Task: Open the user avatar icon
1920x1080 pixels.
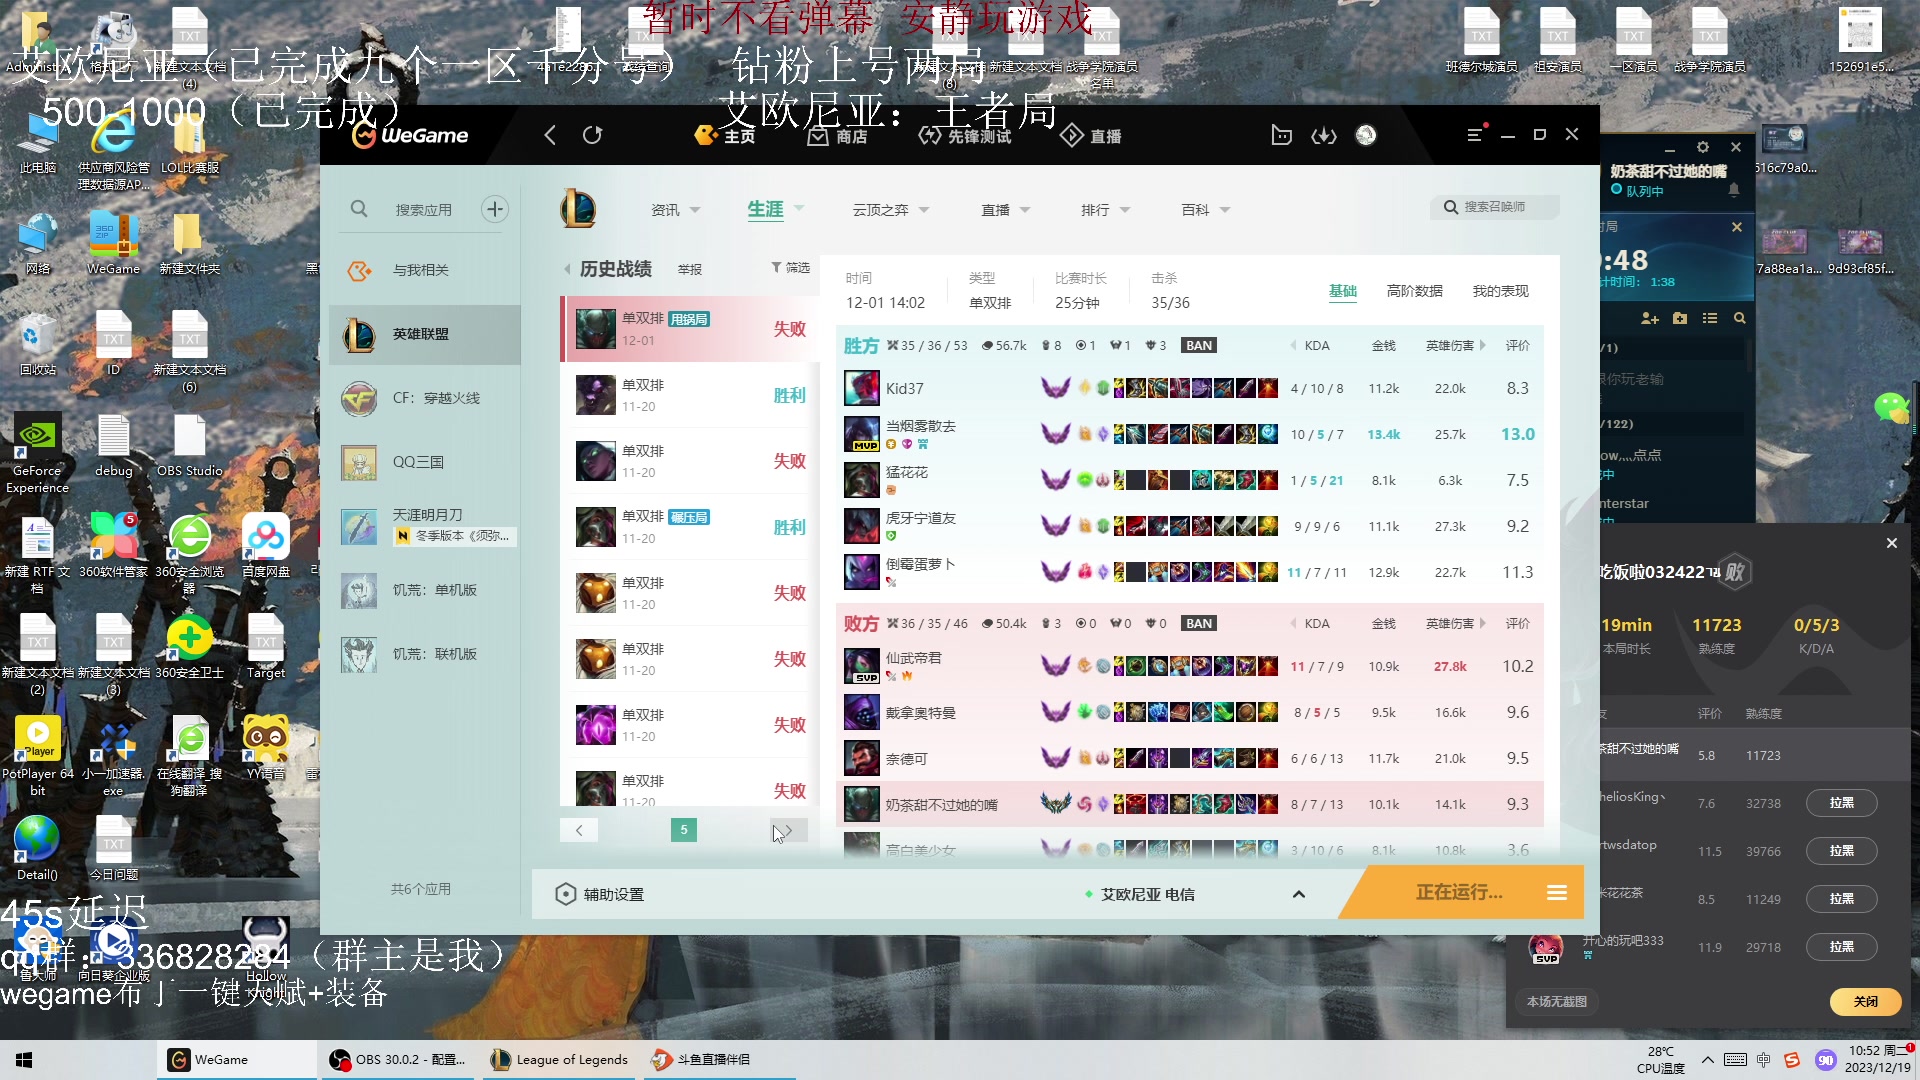Action: click(1366, 135)
